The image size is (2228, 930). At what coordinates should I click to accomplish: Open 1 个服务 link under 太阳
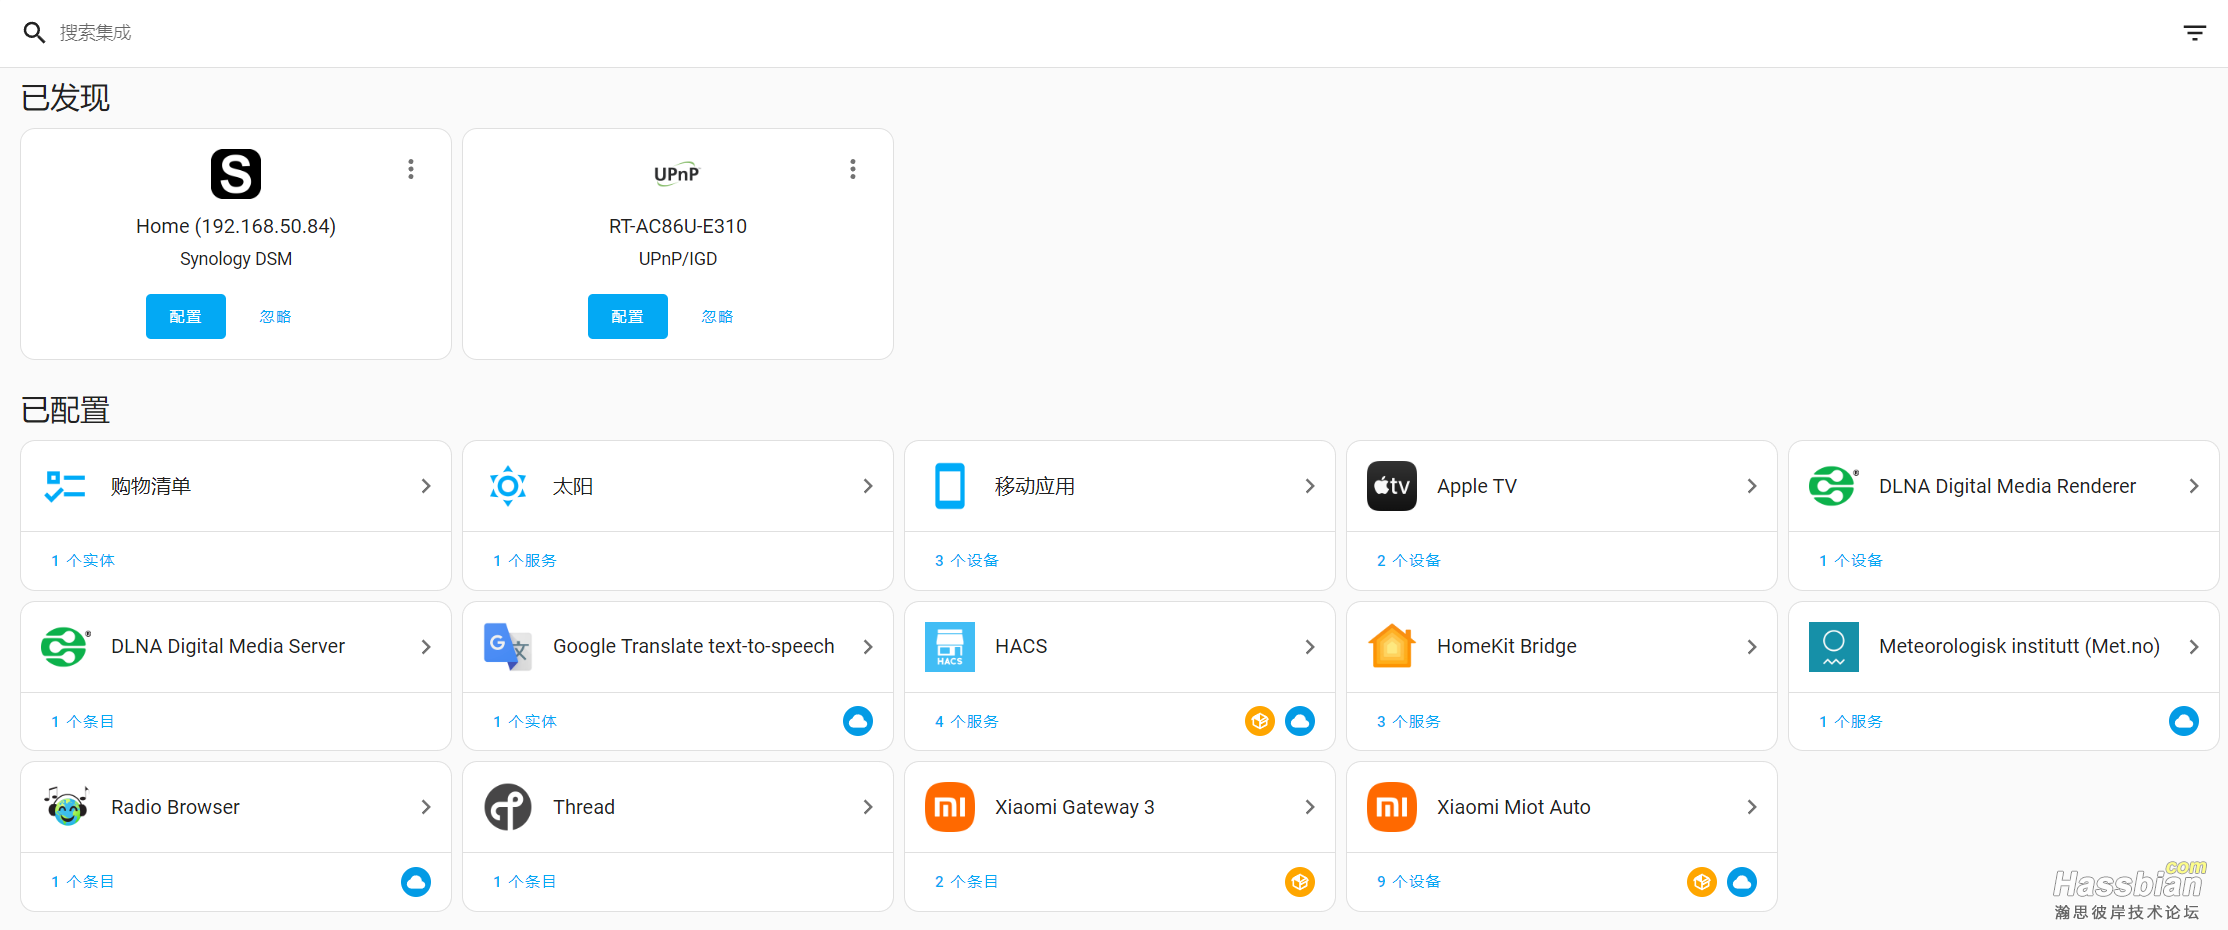[x=525, y=561]
